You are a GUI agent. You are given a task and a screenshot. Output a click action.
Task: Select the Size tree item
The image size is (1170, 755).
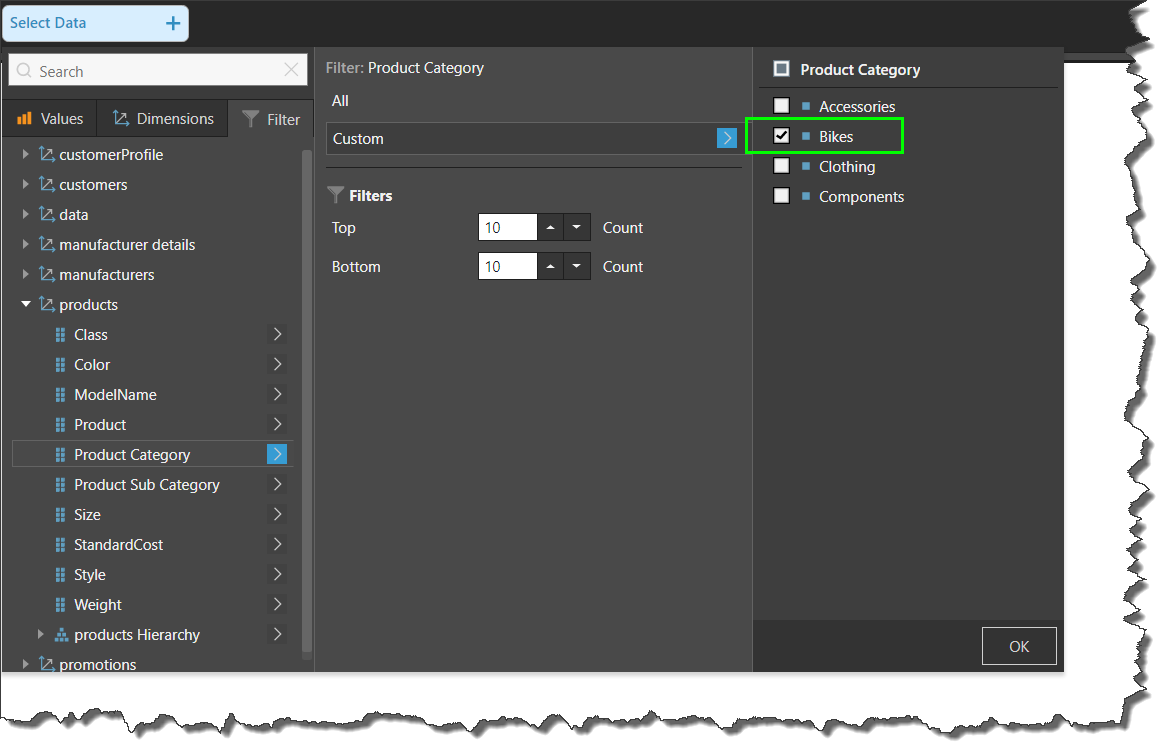tap(87, 515)
